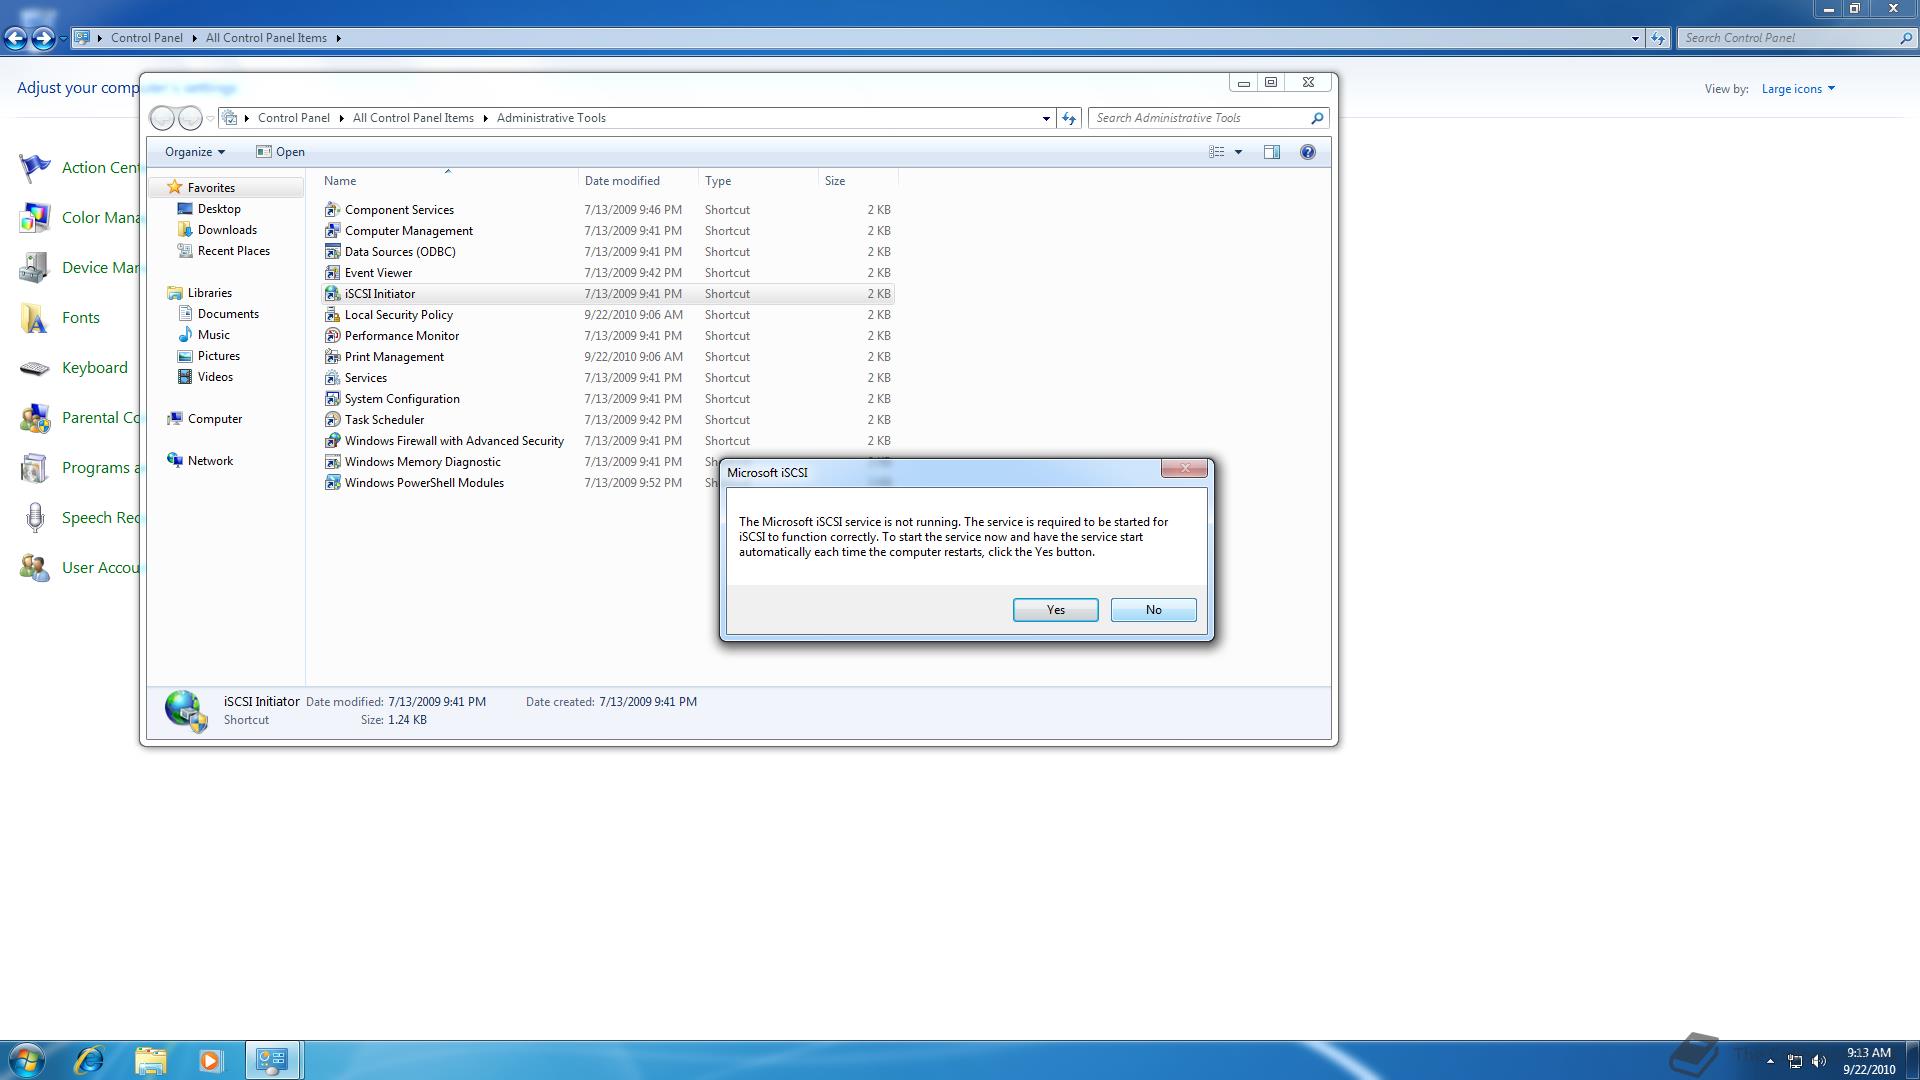
Task: Select the Windows Memory Diagnostic icon
Action: click(333, 462)
